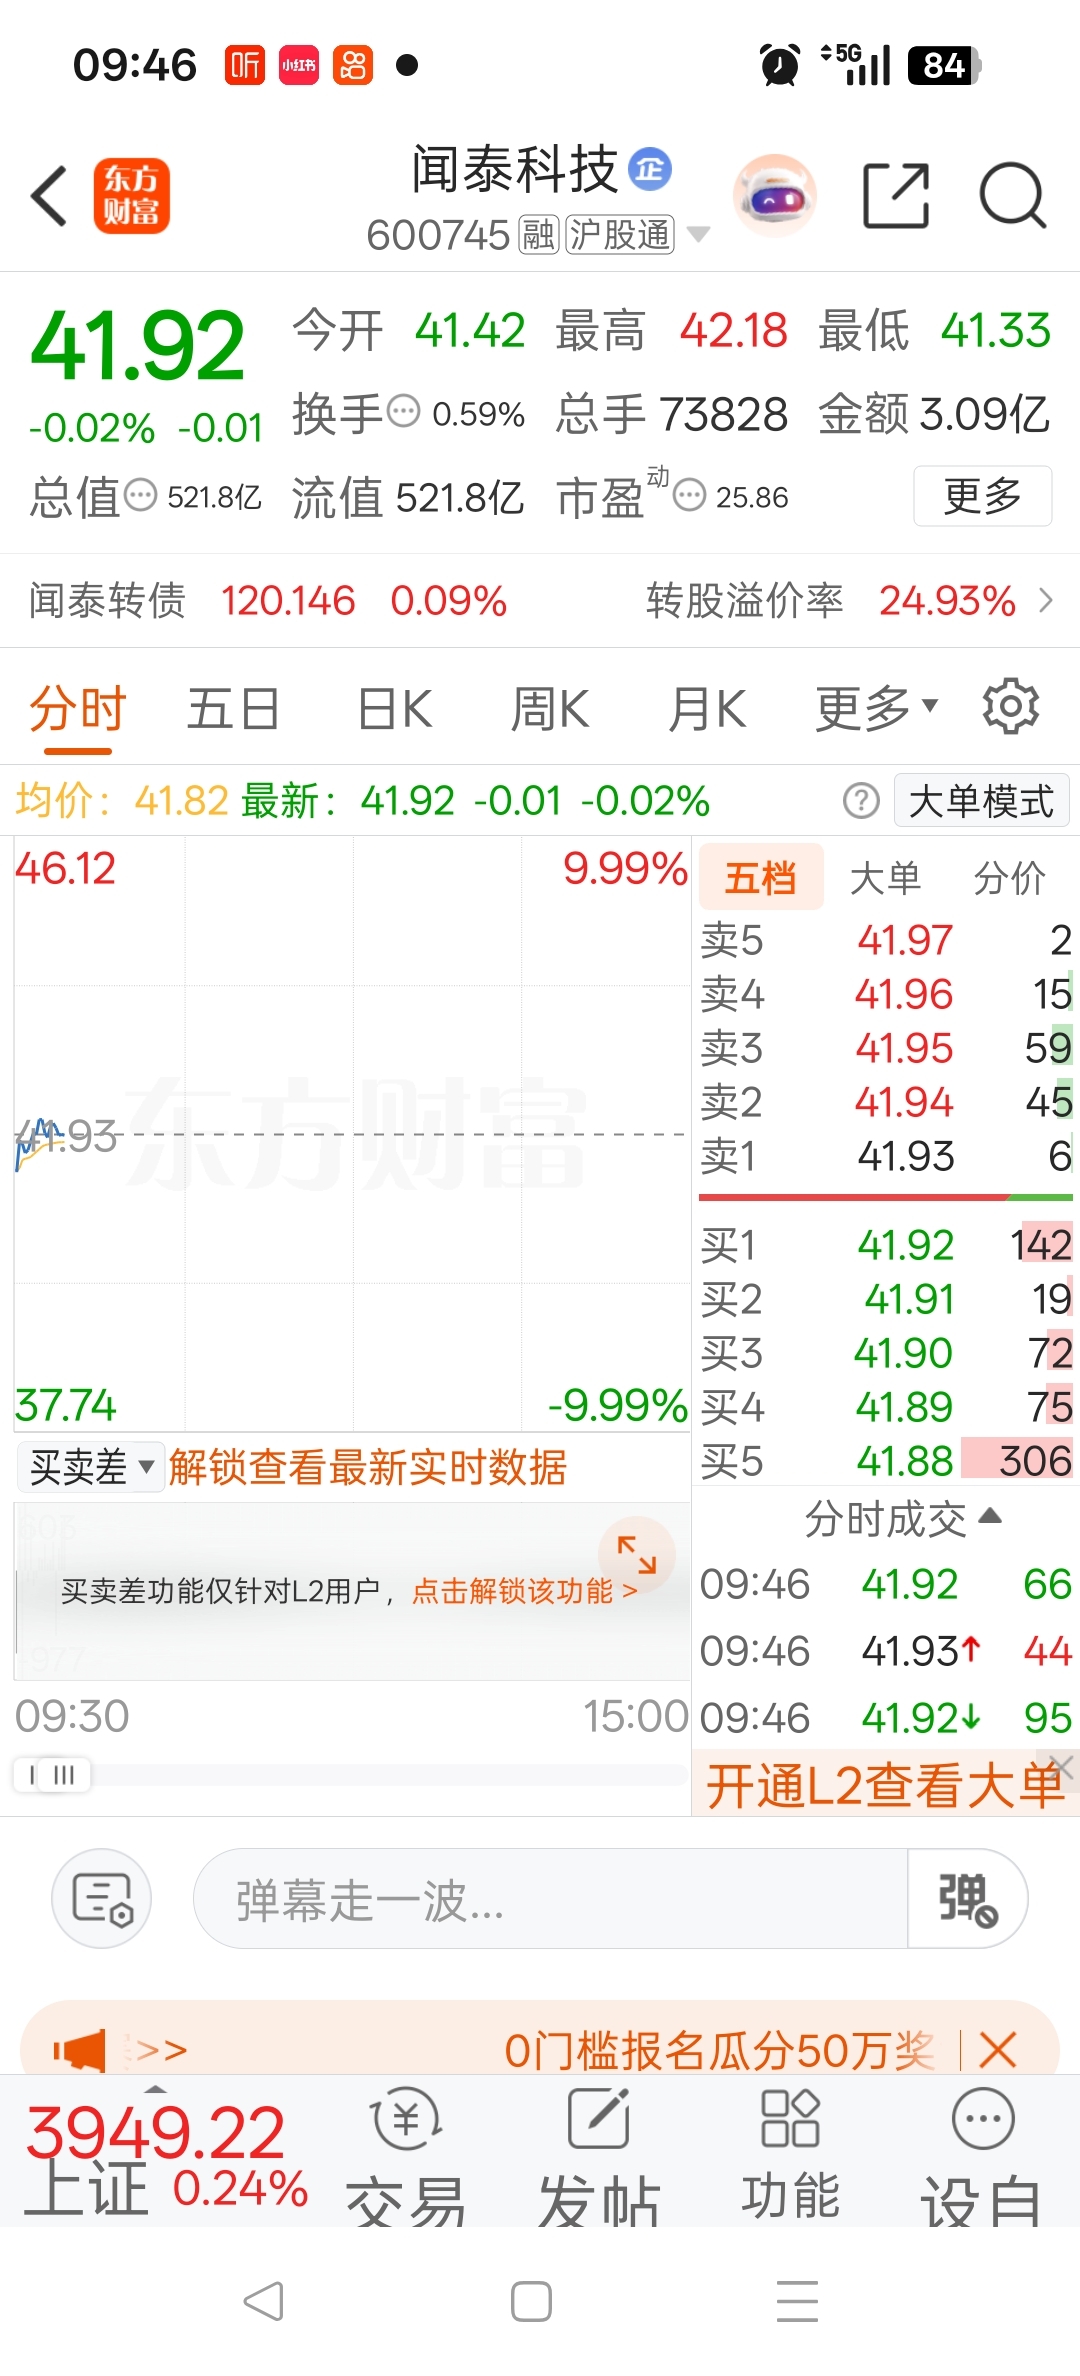
Task: Open the 买卖差 indicator dropdown
Action: (91, 1467)
